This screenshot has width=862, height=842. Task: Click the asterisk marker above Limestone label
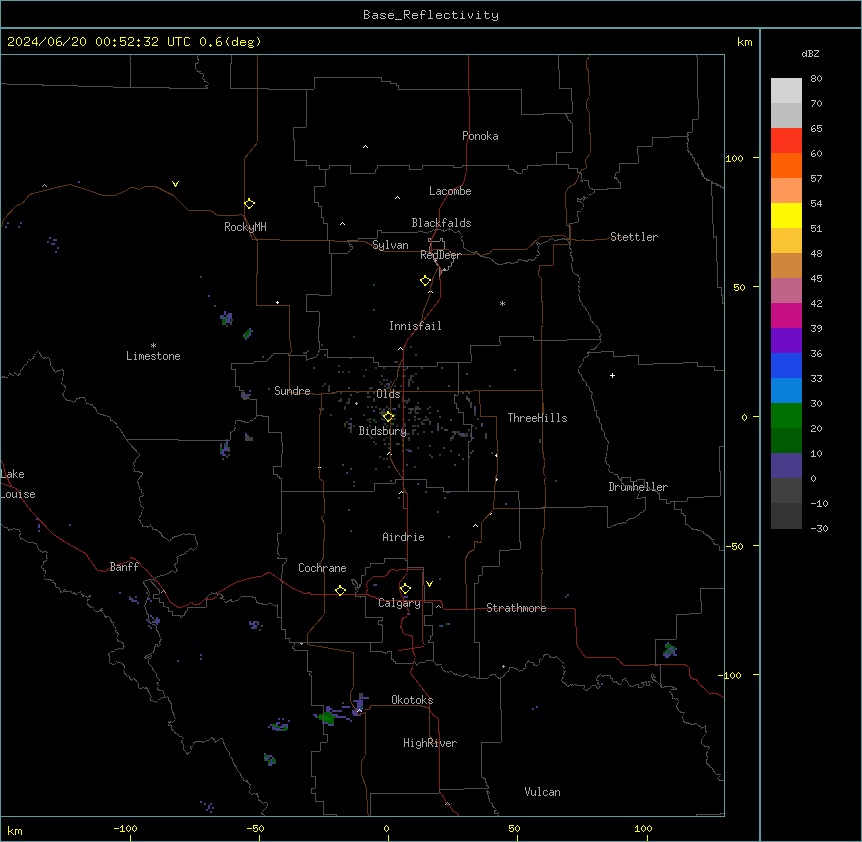(153, 346)
